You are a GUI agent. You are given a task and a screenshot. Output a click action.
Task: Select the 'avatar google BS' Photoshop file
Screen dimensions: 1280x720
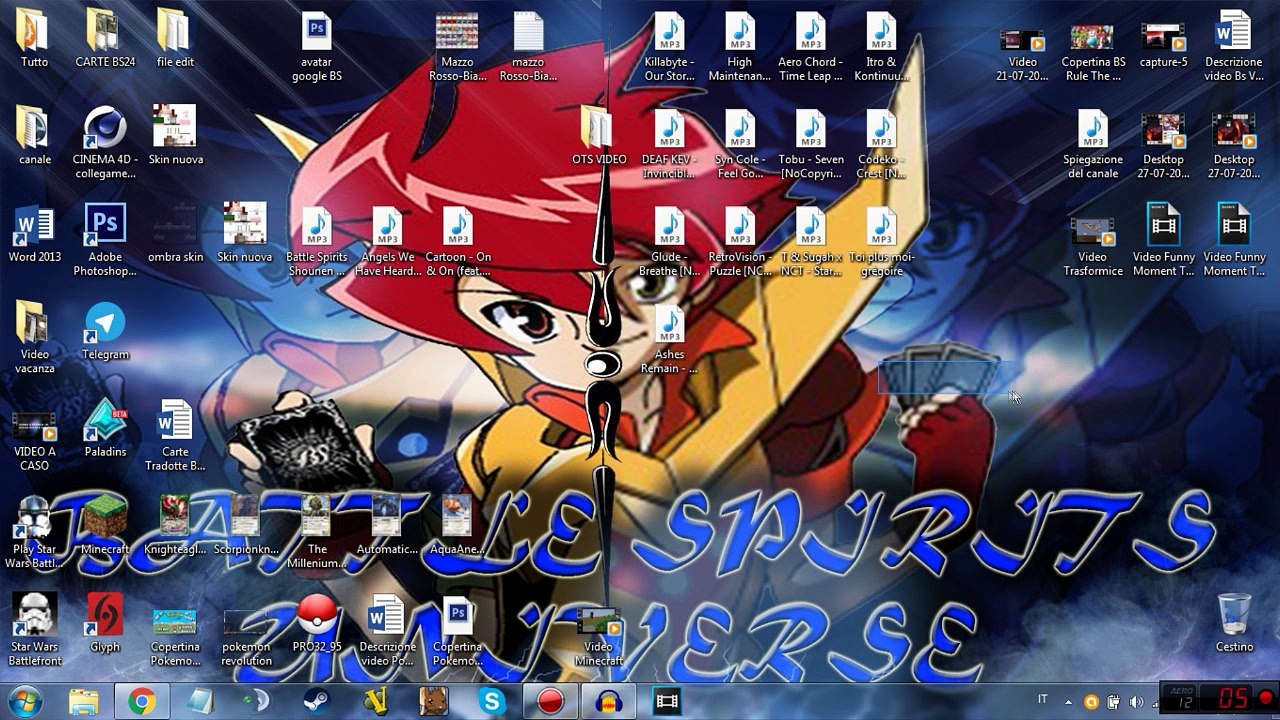tap(316, 32)
